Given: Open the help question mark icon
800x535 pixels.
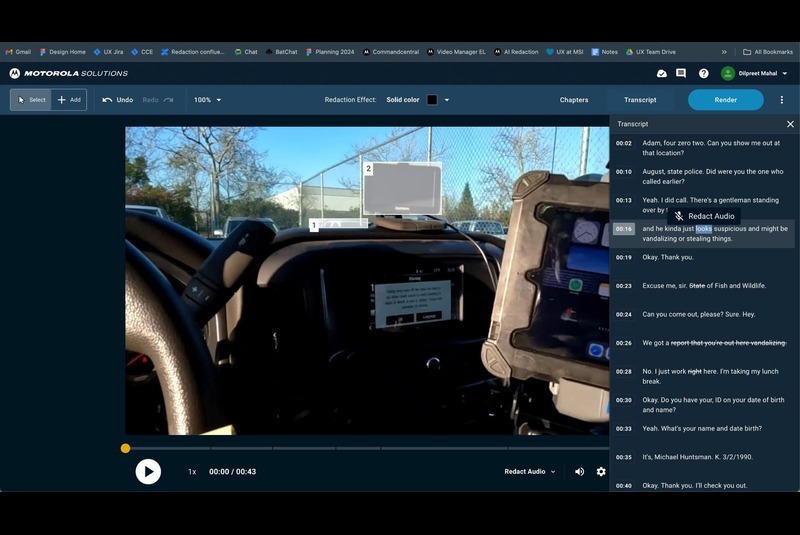Looking at the screenshot, I should [x=704, y=73].
